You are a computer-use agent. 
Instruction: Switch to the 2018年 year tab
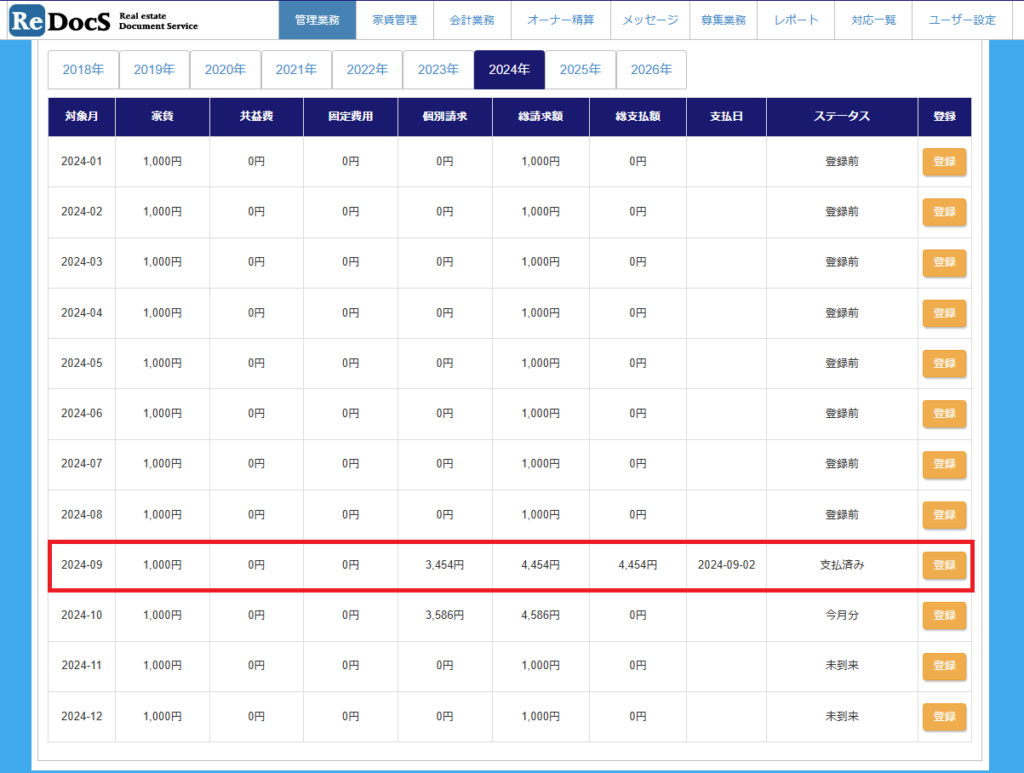click(83, 69)
